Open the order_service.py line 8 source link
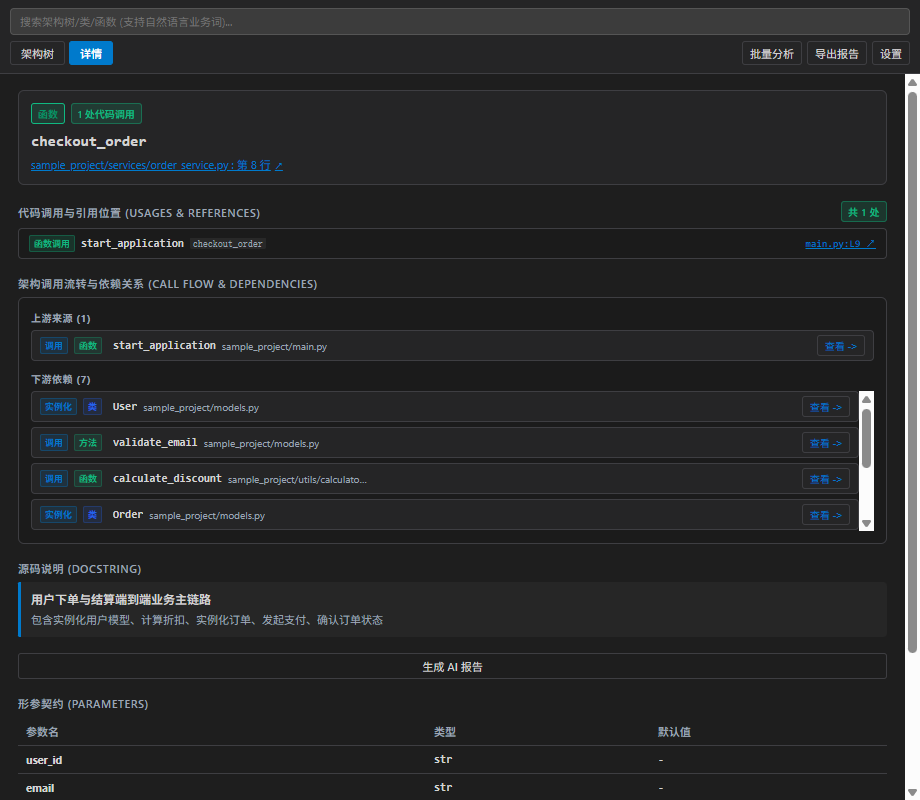 point(157,166)
